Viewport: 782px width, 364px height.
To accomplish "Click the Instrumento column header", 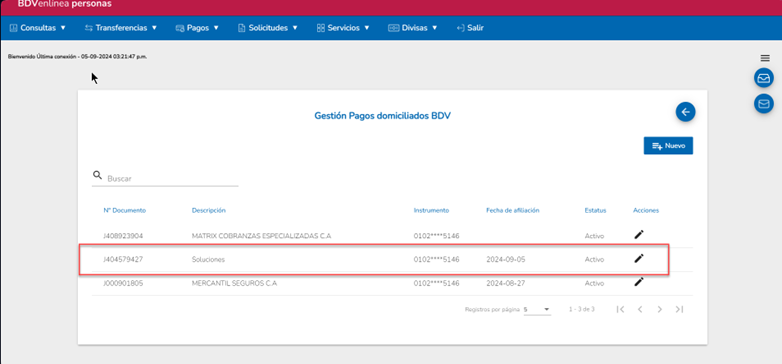I will pos(431,210).
